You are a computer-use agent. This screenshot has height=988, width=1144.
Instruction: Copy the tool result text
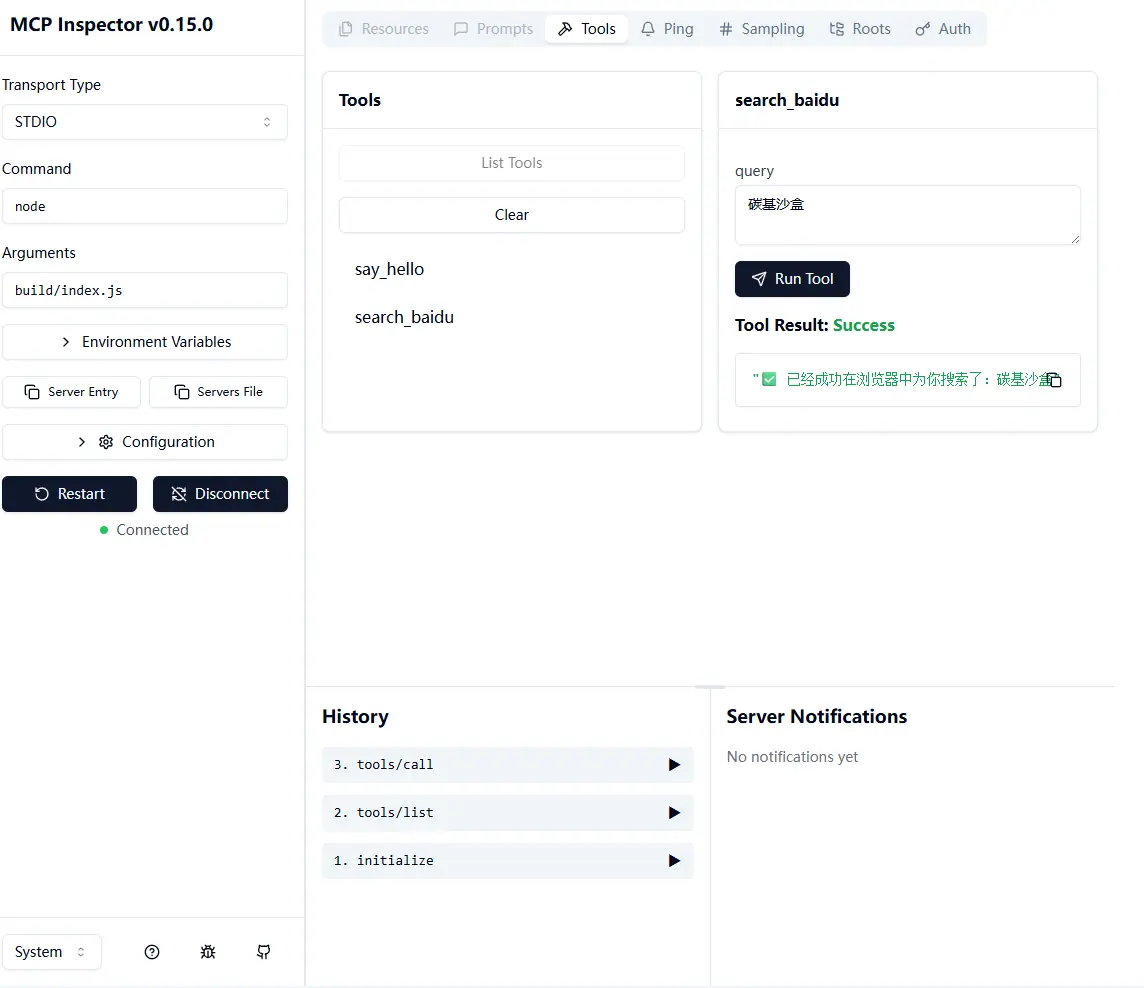pos(1053,380)
